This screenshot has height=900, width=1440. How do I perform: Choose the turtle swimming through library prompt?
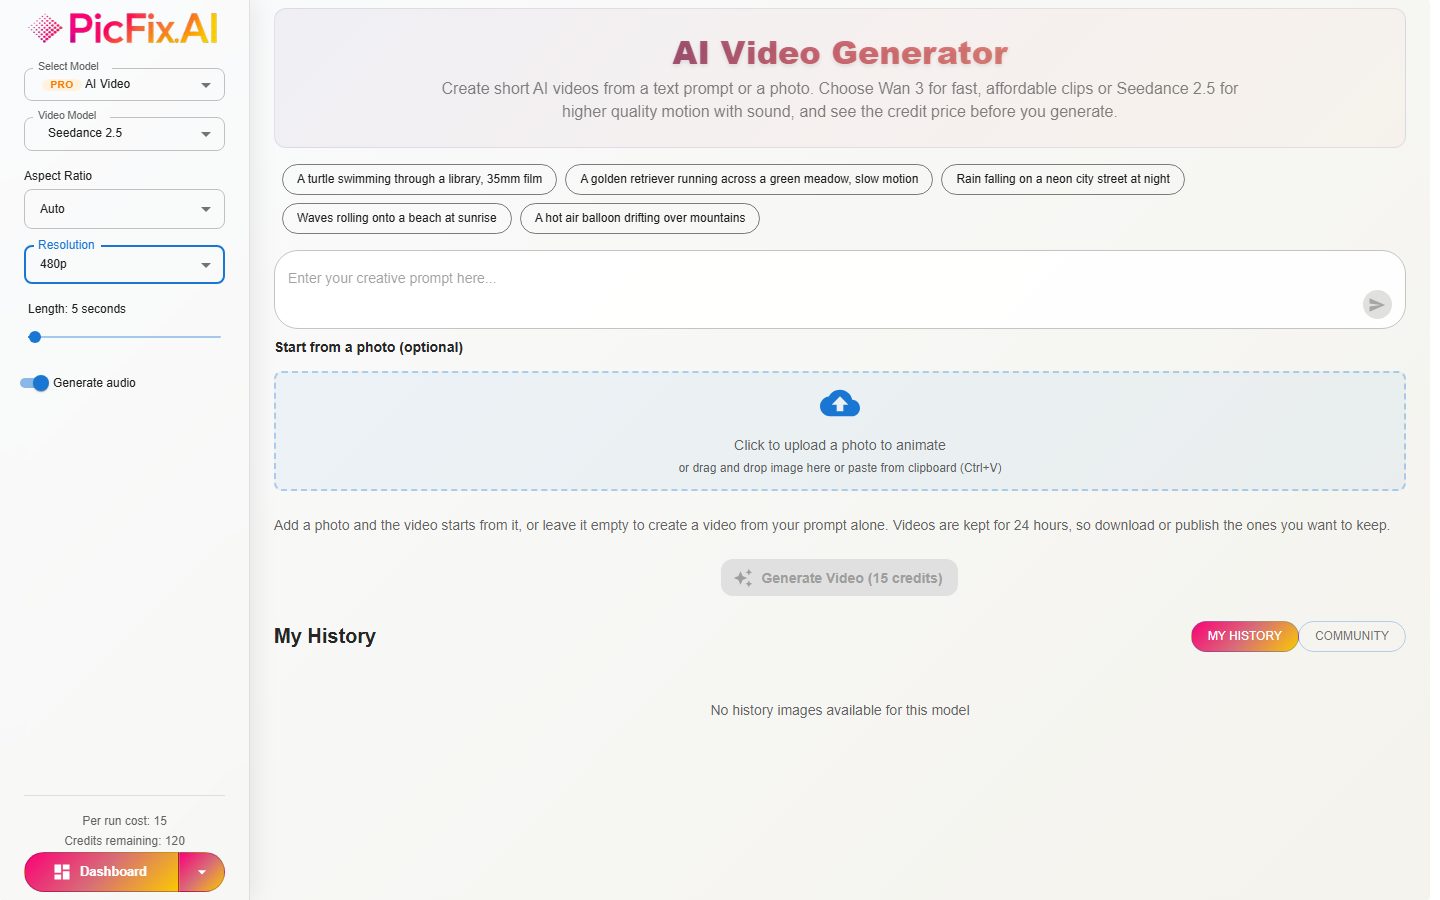[x=419, y=179]
